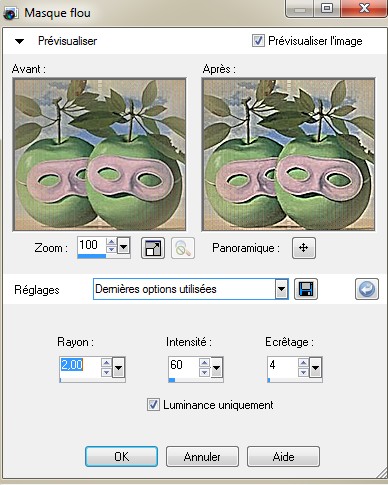Open the Intensité slider dropdown arrow

[x=217, y=368]
